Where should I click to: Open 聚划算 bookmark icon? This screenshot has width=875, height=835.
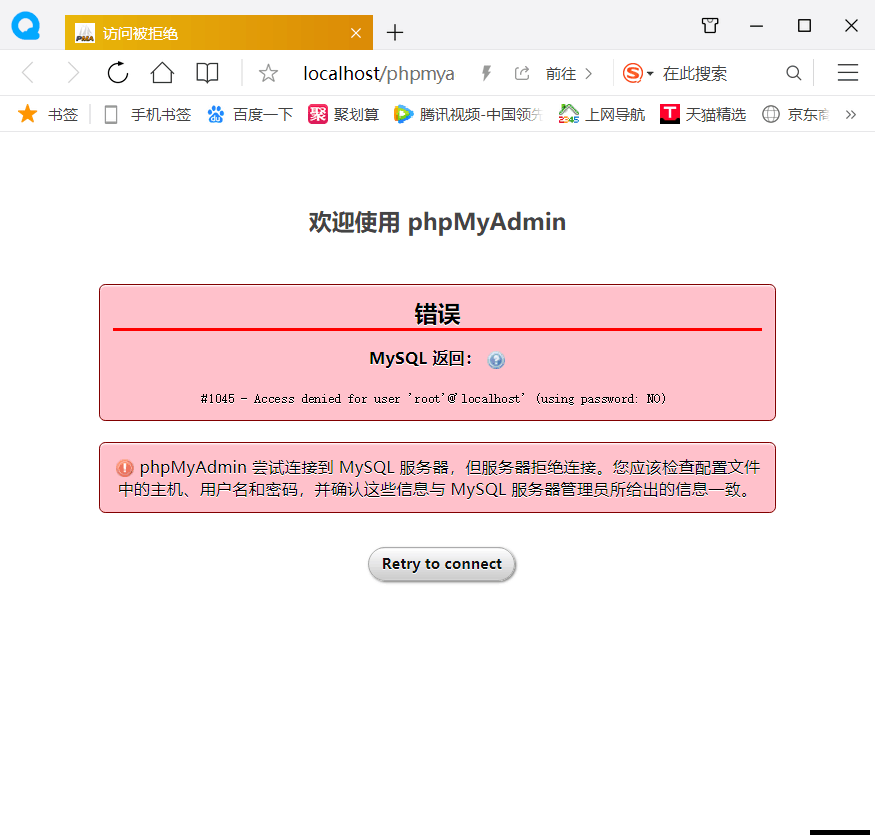click(x=317, y=114)
